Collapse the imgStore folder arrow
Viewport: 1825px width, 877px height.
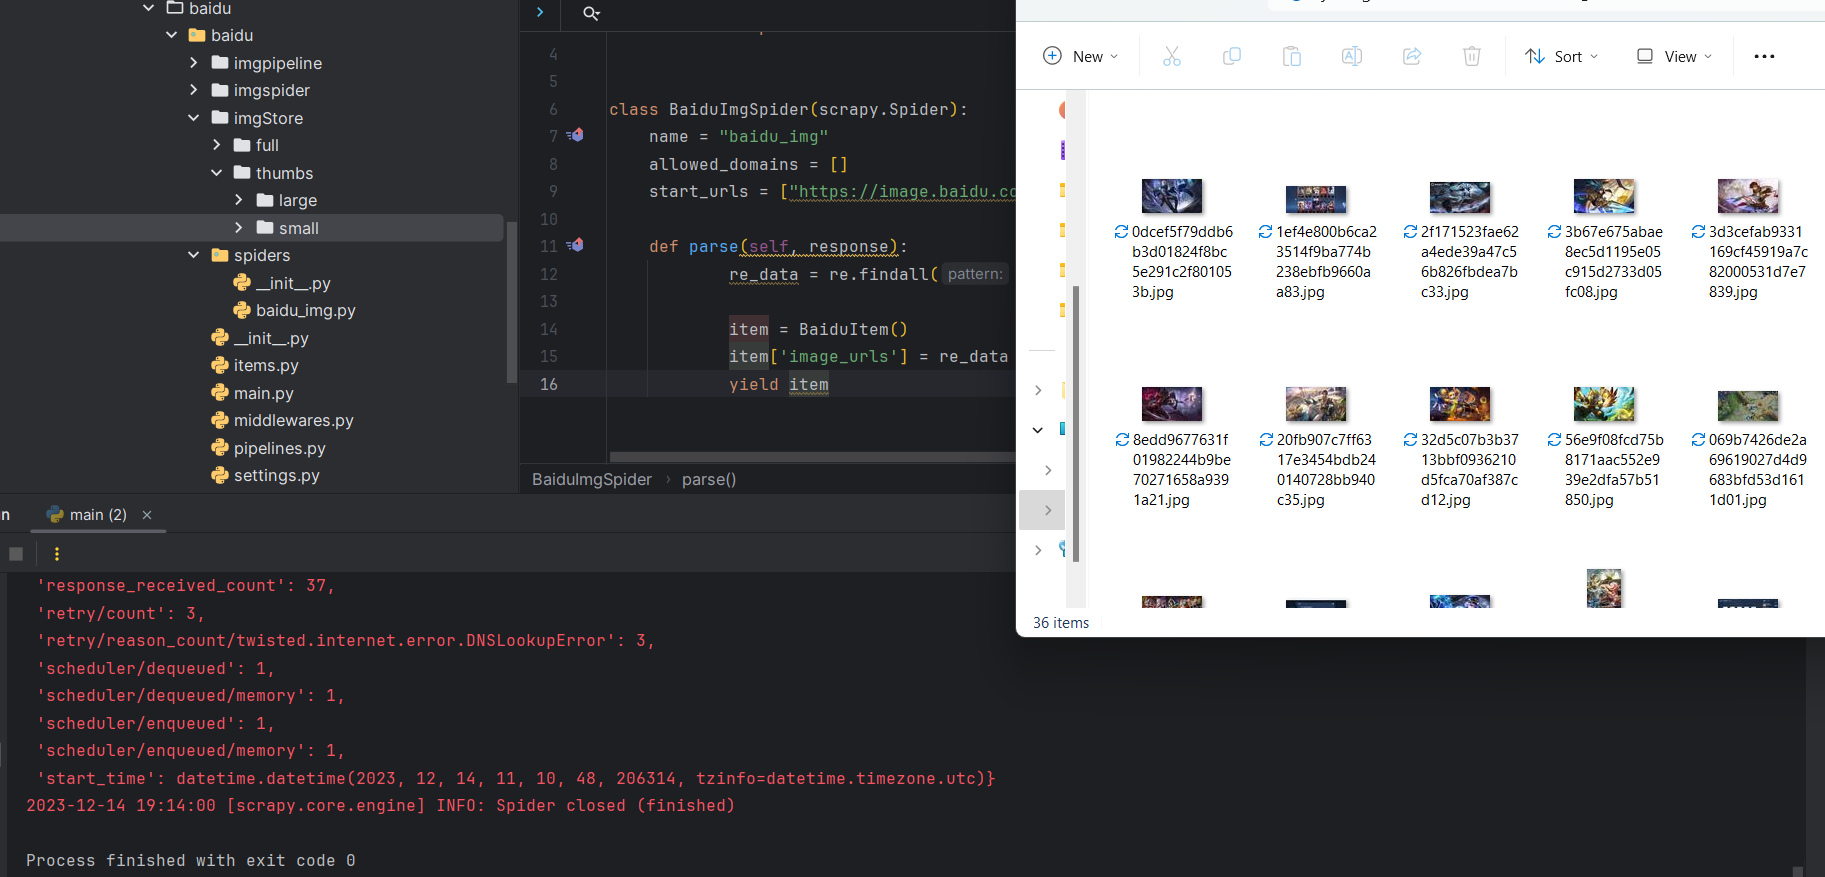click(194, 118)
